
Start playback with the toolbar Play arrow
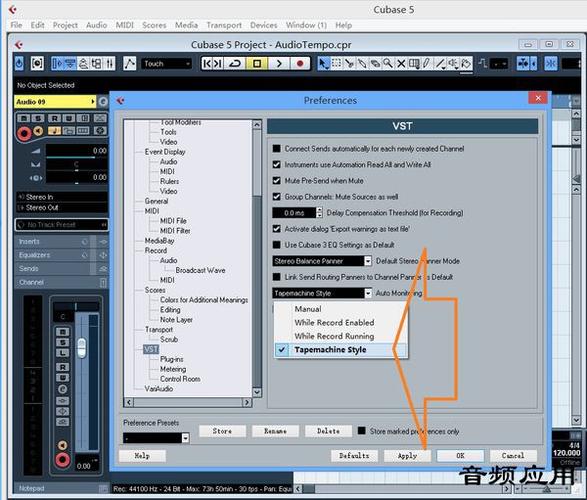279,64
